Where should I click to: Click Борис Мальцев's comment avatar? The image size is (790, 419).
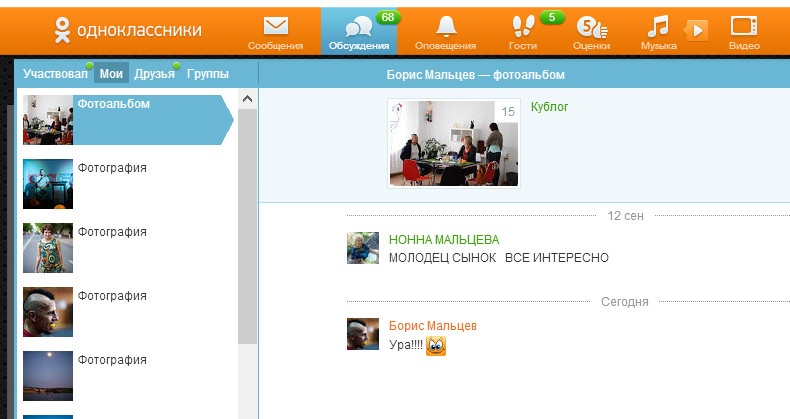[x=363, y=334]
